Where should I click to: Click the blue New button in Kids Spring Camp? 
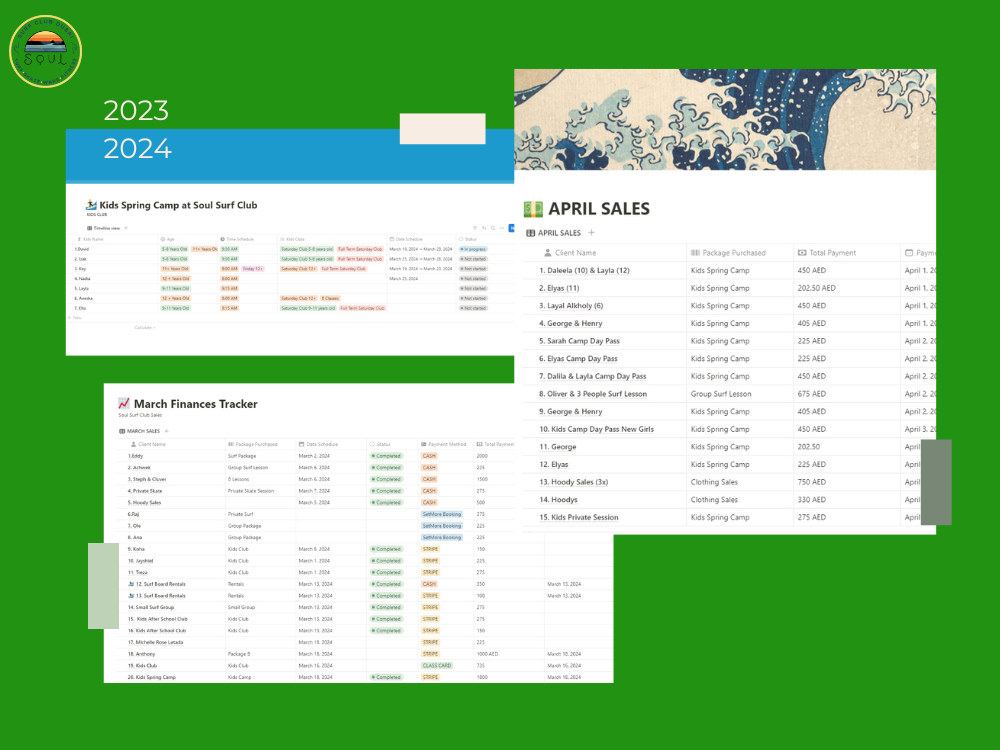click(x=511, y=228)
